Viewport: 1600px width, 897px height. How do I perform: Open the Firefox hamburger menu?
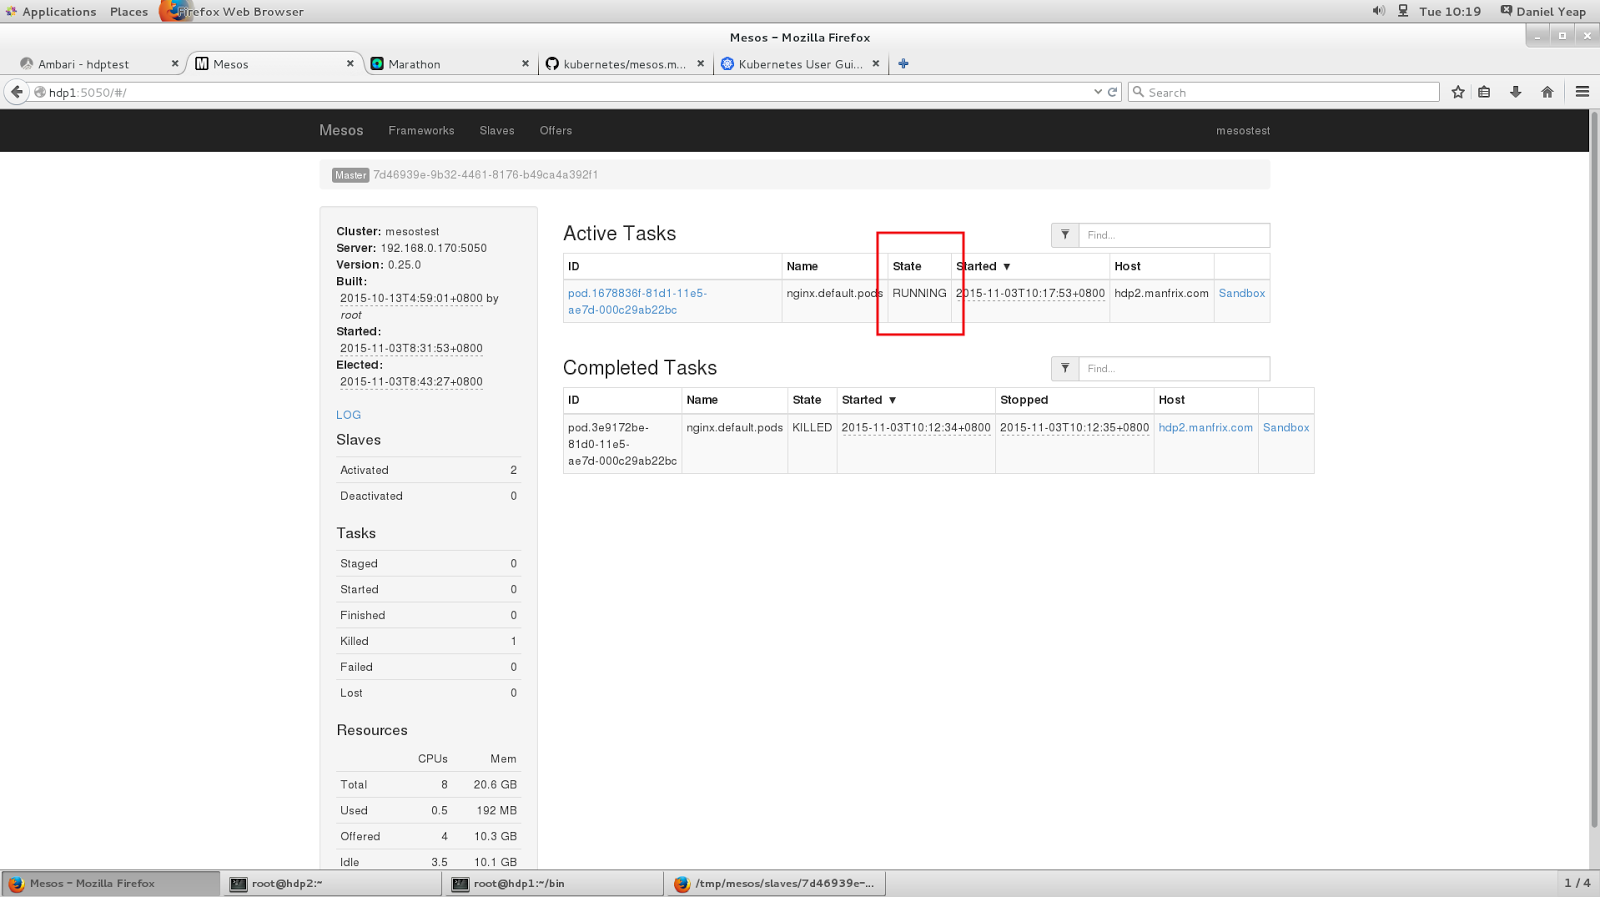pos(1582,92)
